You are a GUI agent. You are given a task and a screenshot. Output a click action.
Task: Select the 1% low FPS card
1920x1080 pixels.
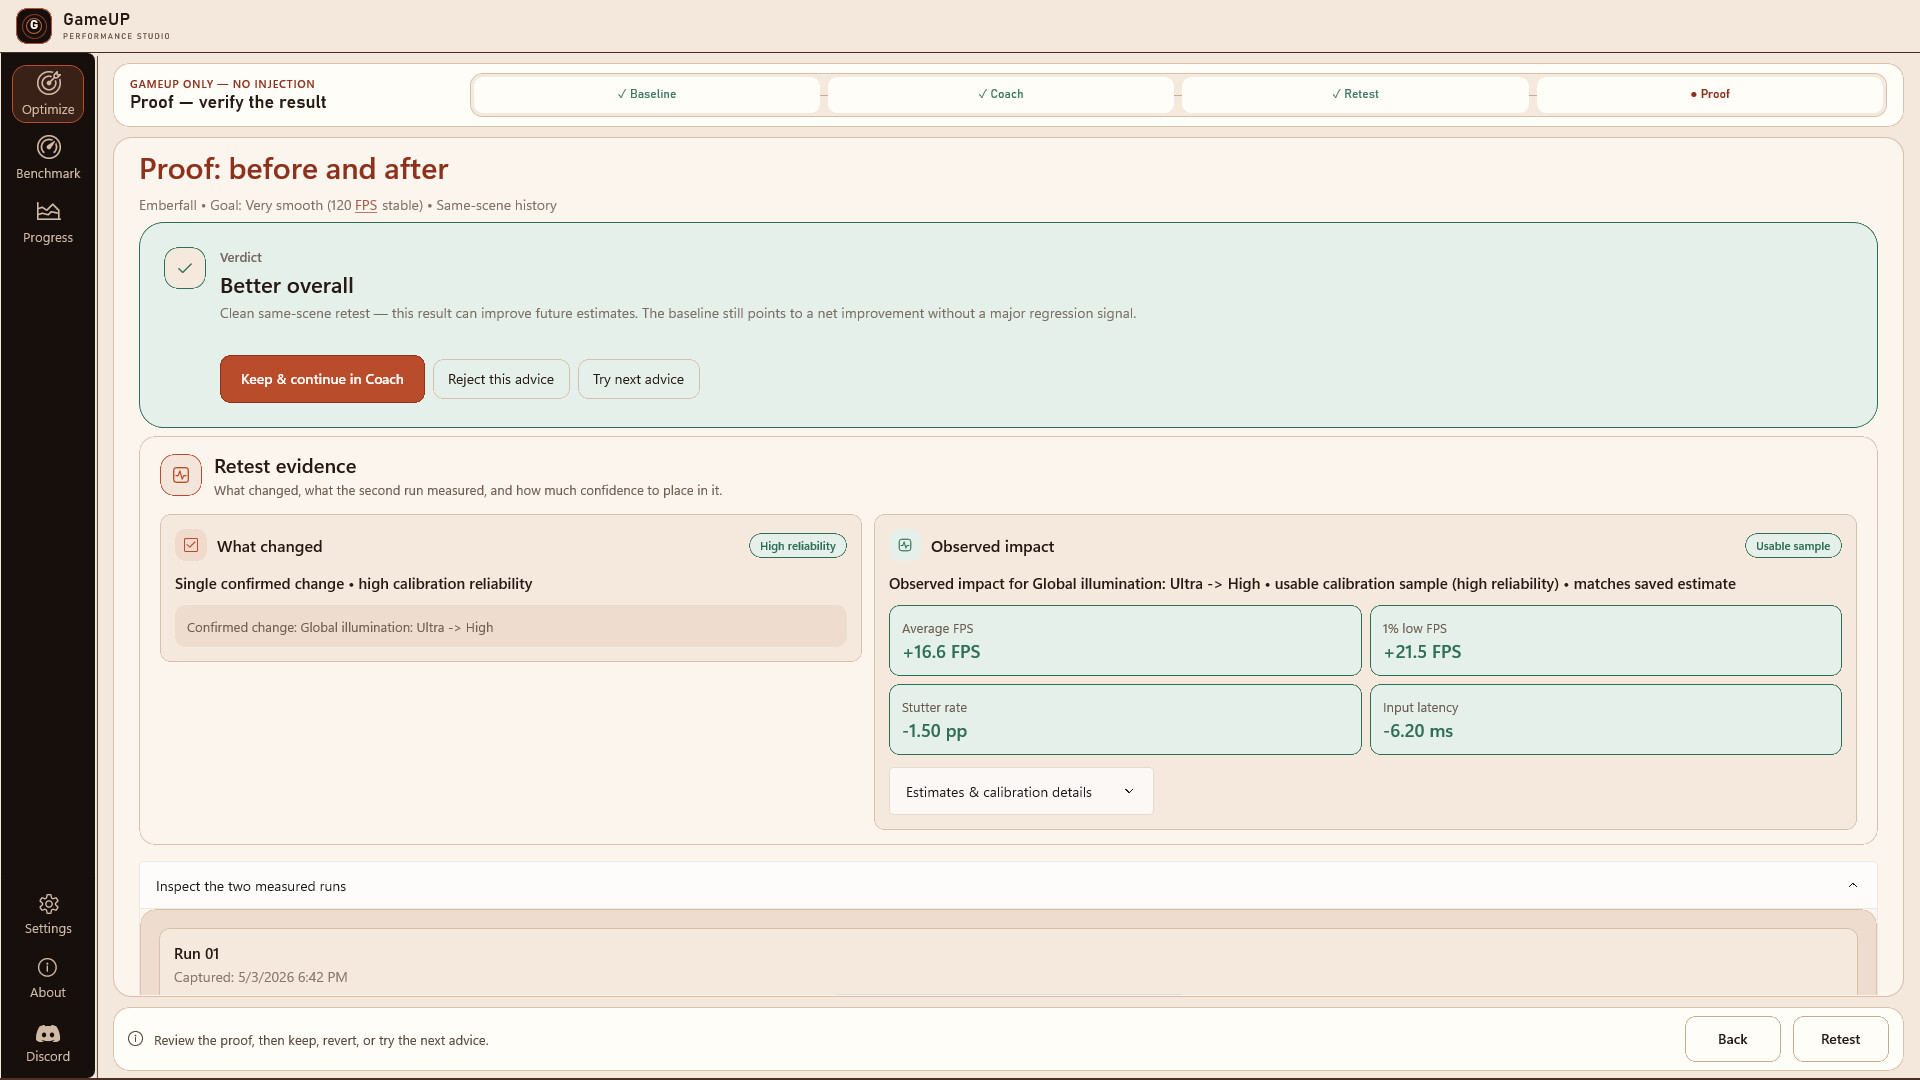coord(1605,640)
